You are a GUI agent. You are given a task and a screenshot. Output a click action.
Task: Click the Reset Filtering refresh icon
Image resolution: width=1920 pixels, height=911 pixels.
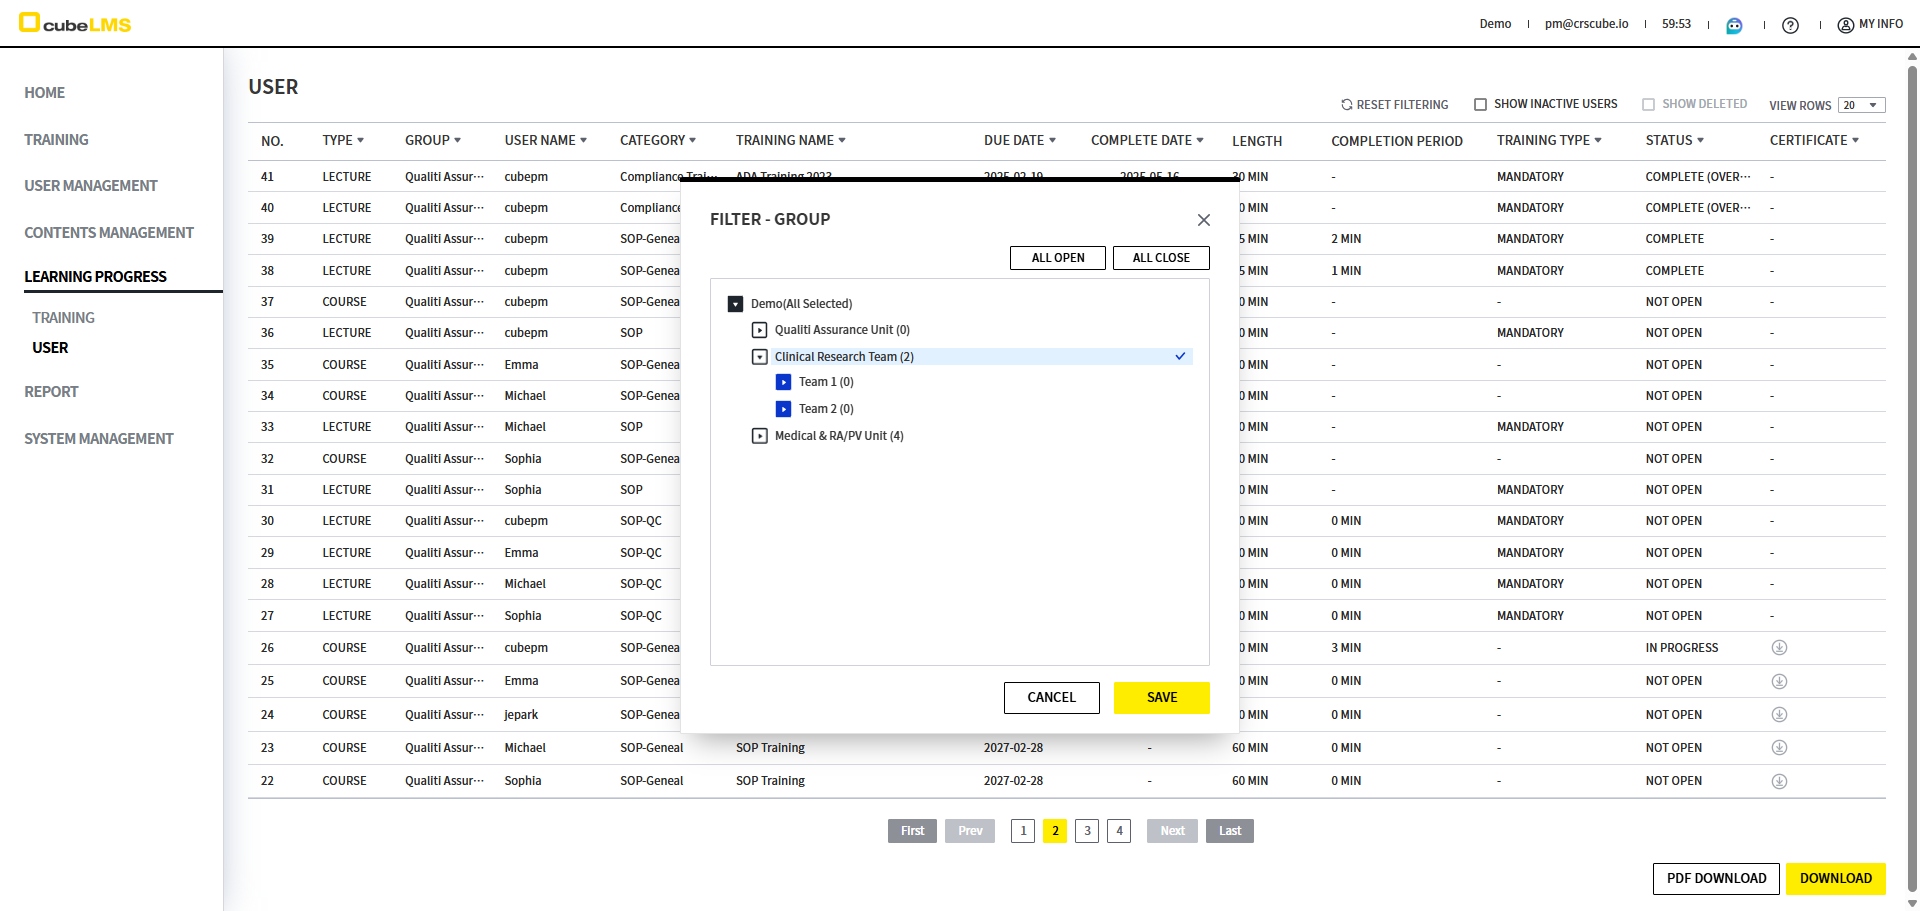(1346, 105)
